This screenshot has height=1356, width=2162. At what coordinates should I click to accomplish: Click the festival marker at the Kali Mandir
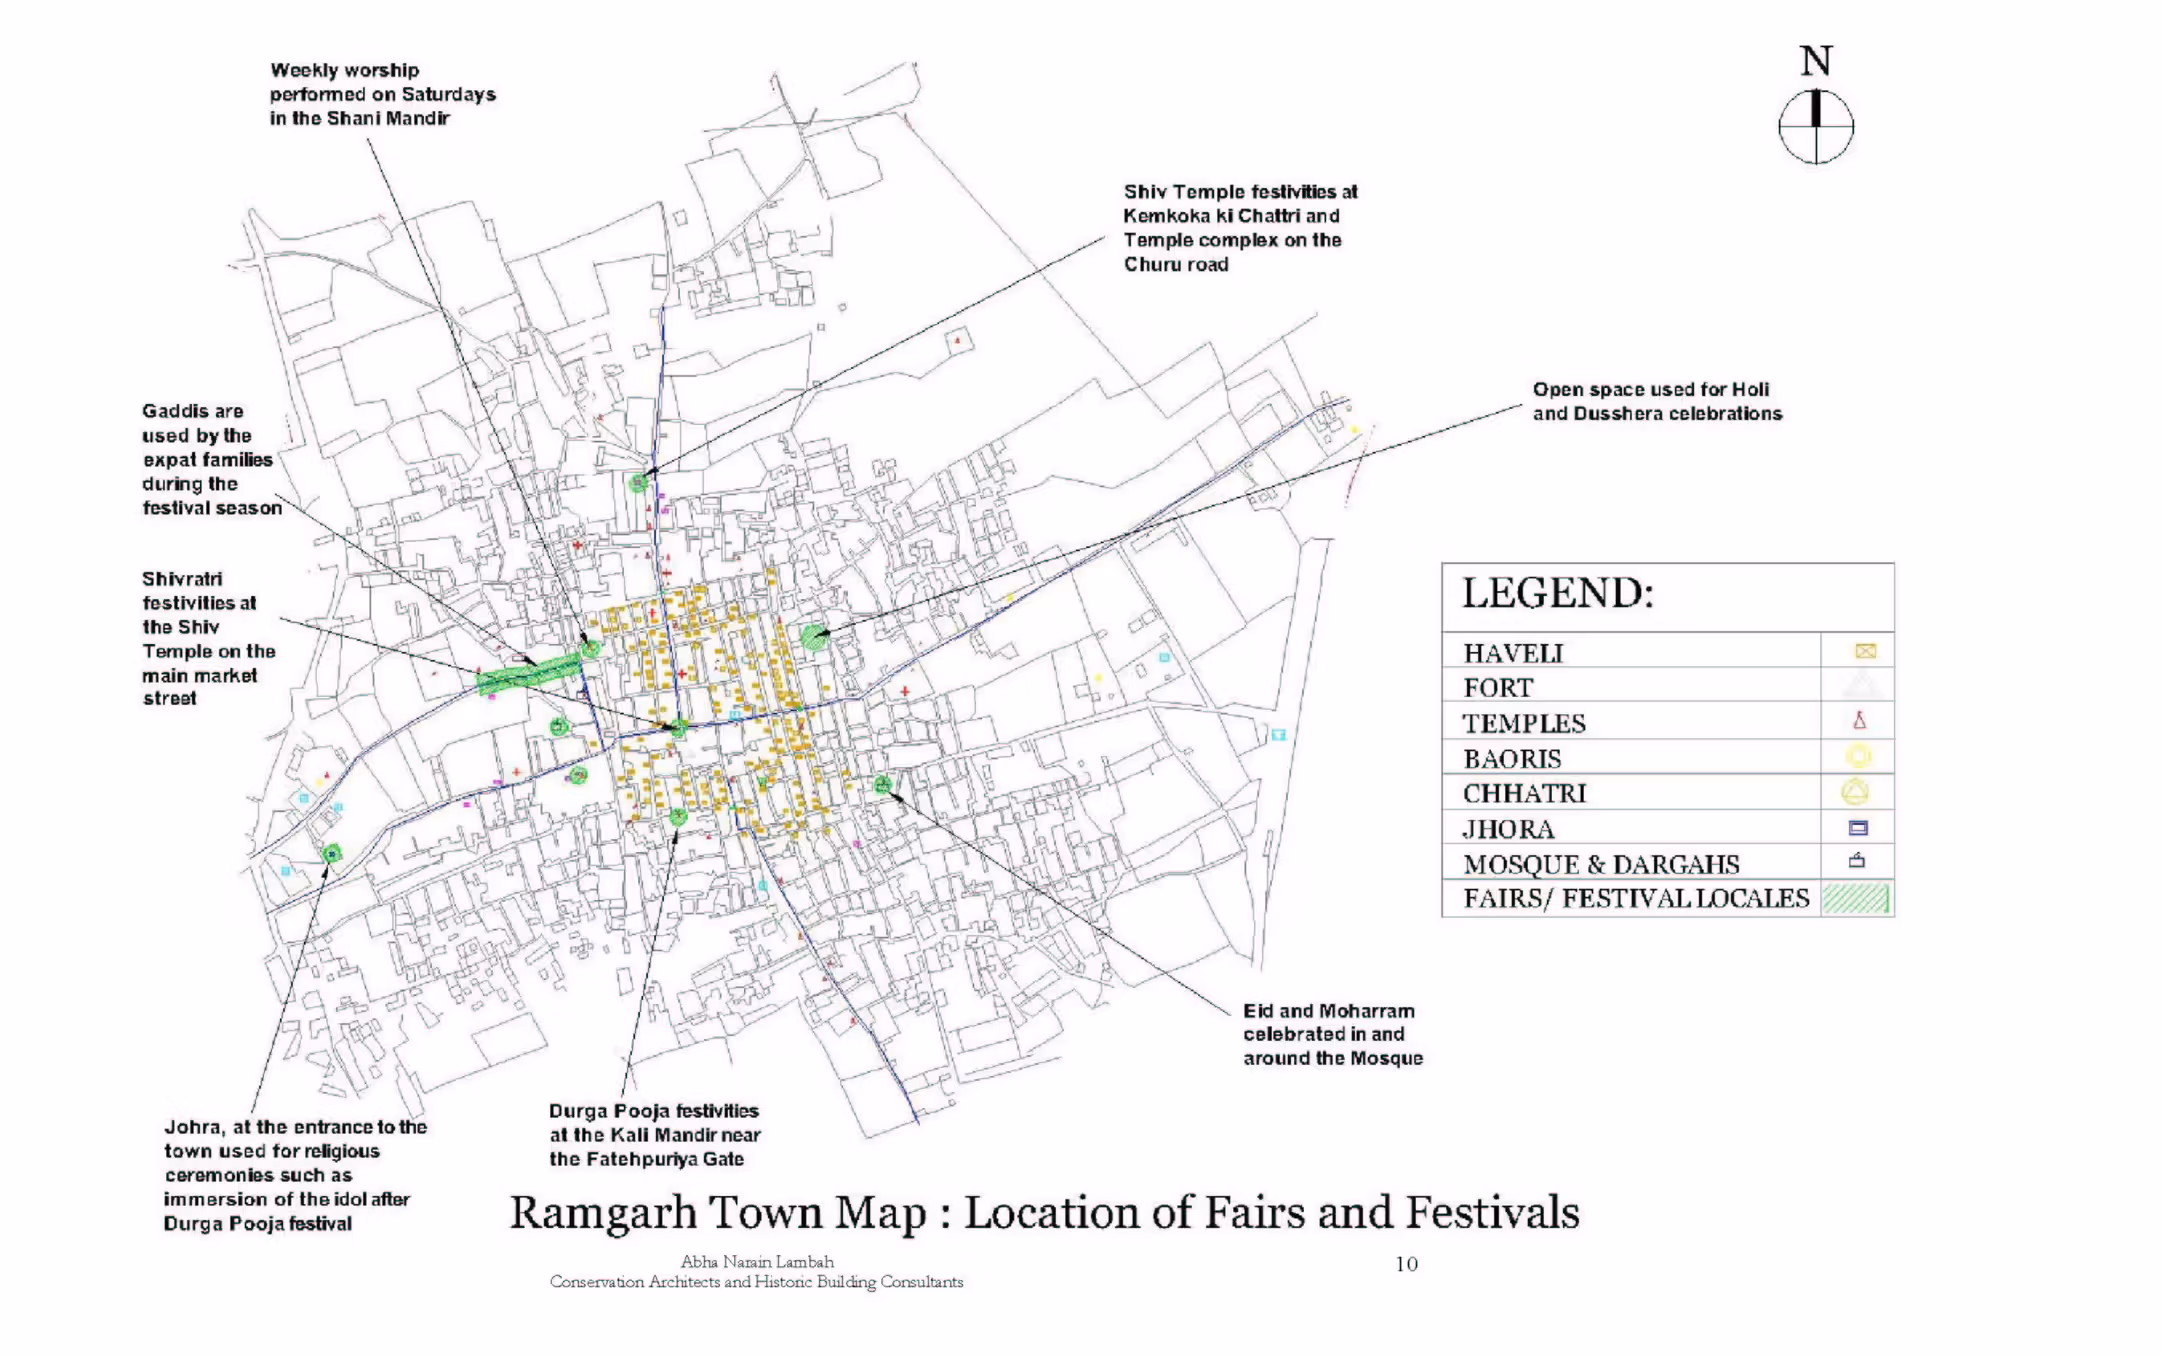(677, 816)
